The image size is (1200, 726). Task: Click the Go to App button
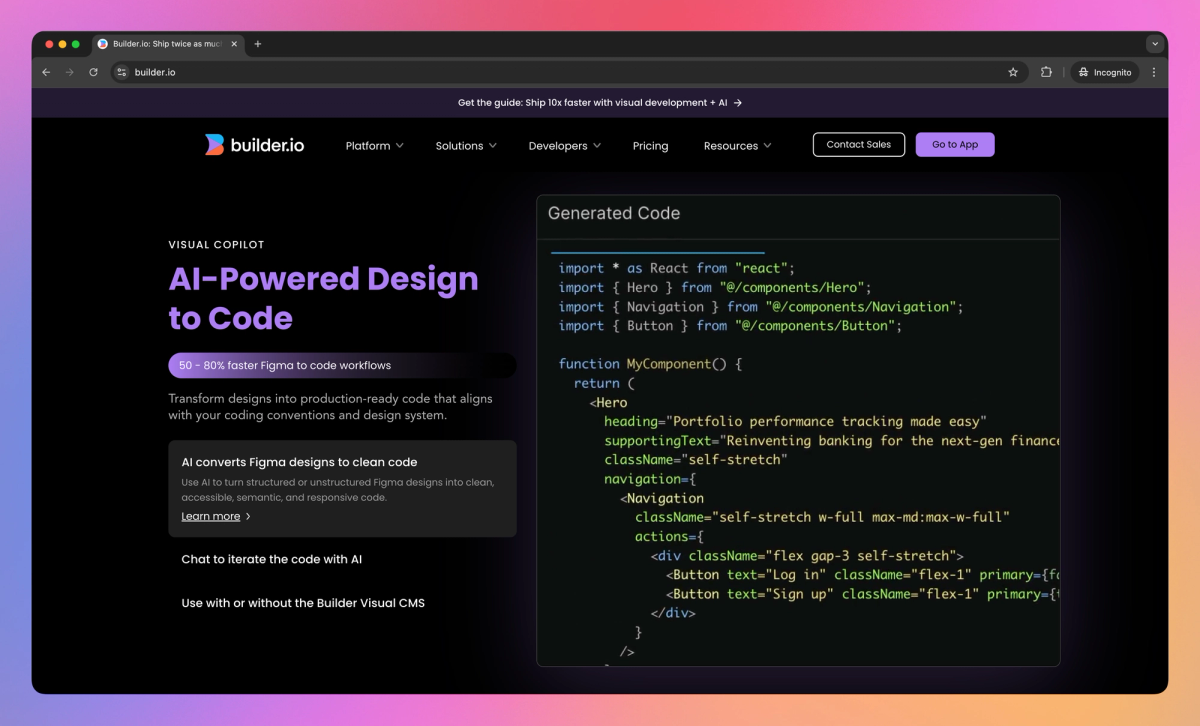click(x=955, y=144)
